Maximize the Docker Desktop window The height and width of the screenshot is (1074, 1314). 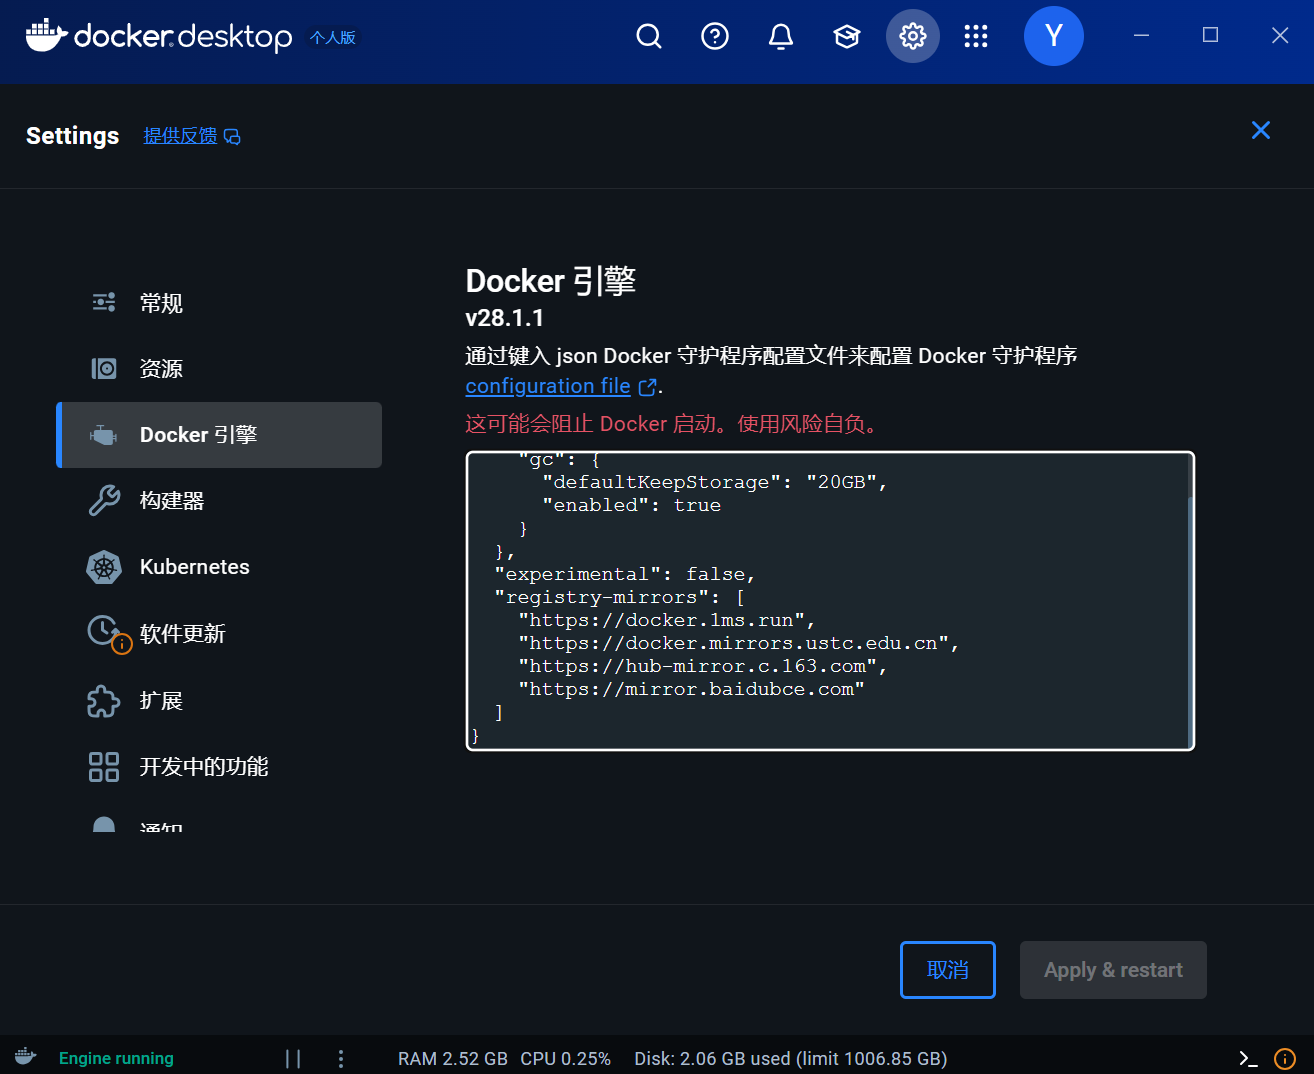tap(1210, 36)
